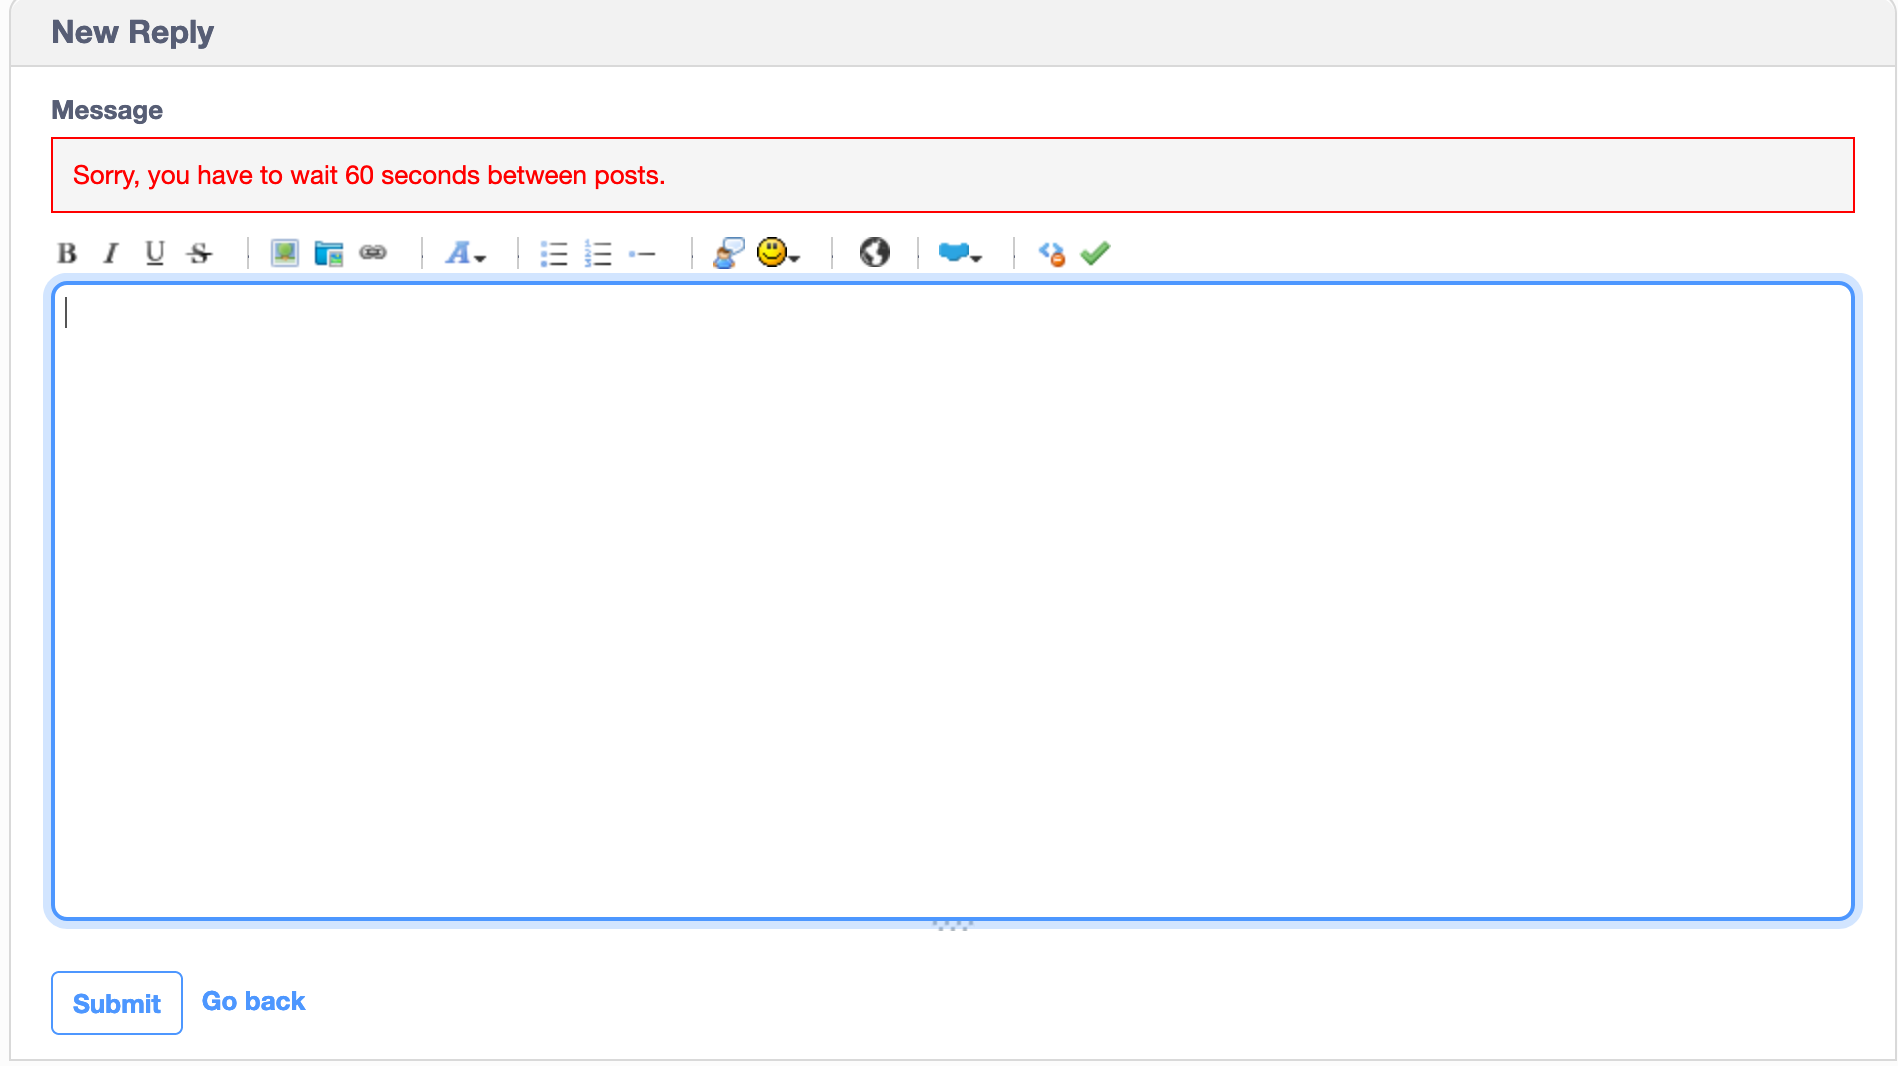Click the green checkmark toolbar icon
The width and height of the screenshot is (1898, 1066).
pos(1094,253)
